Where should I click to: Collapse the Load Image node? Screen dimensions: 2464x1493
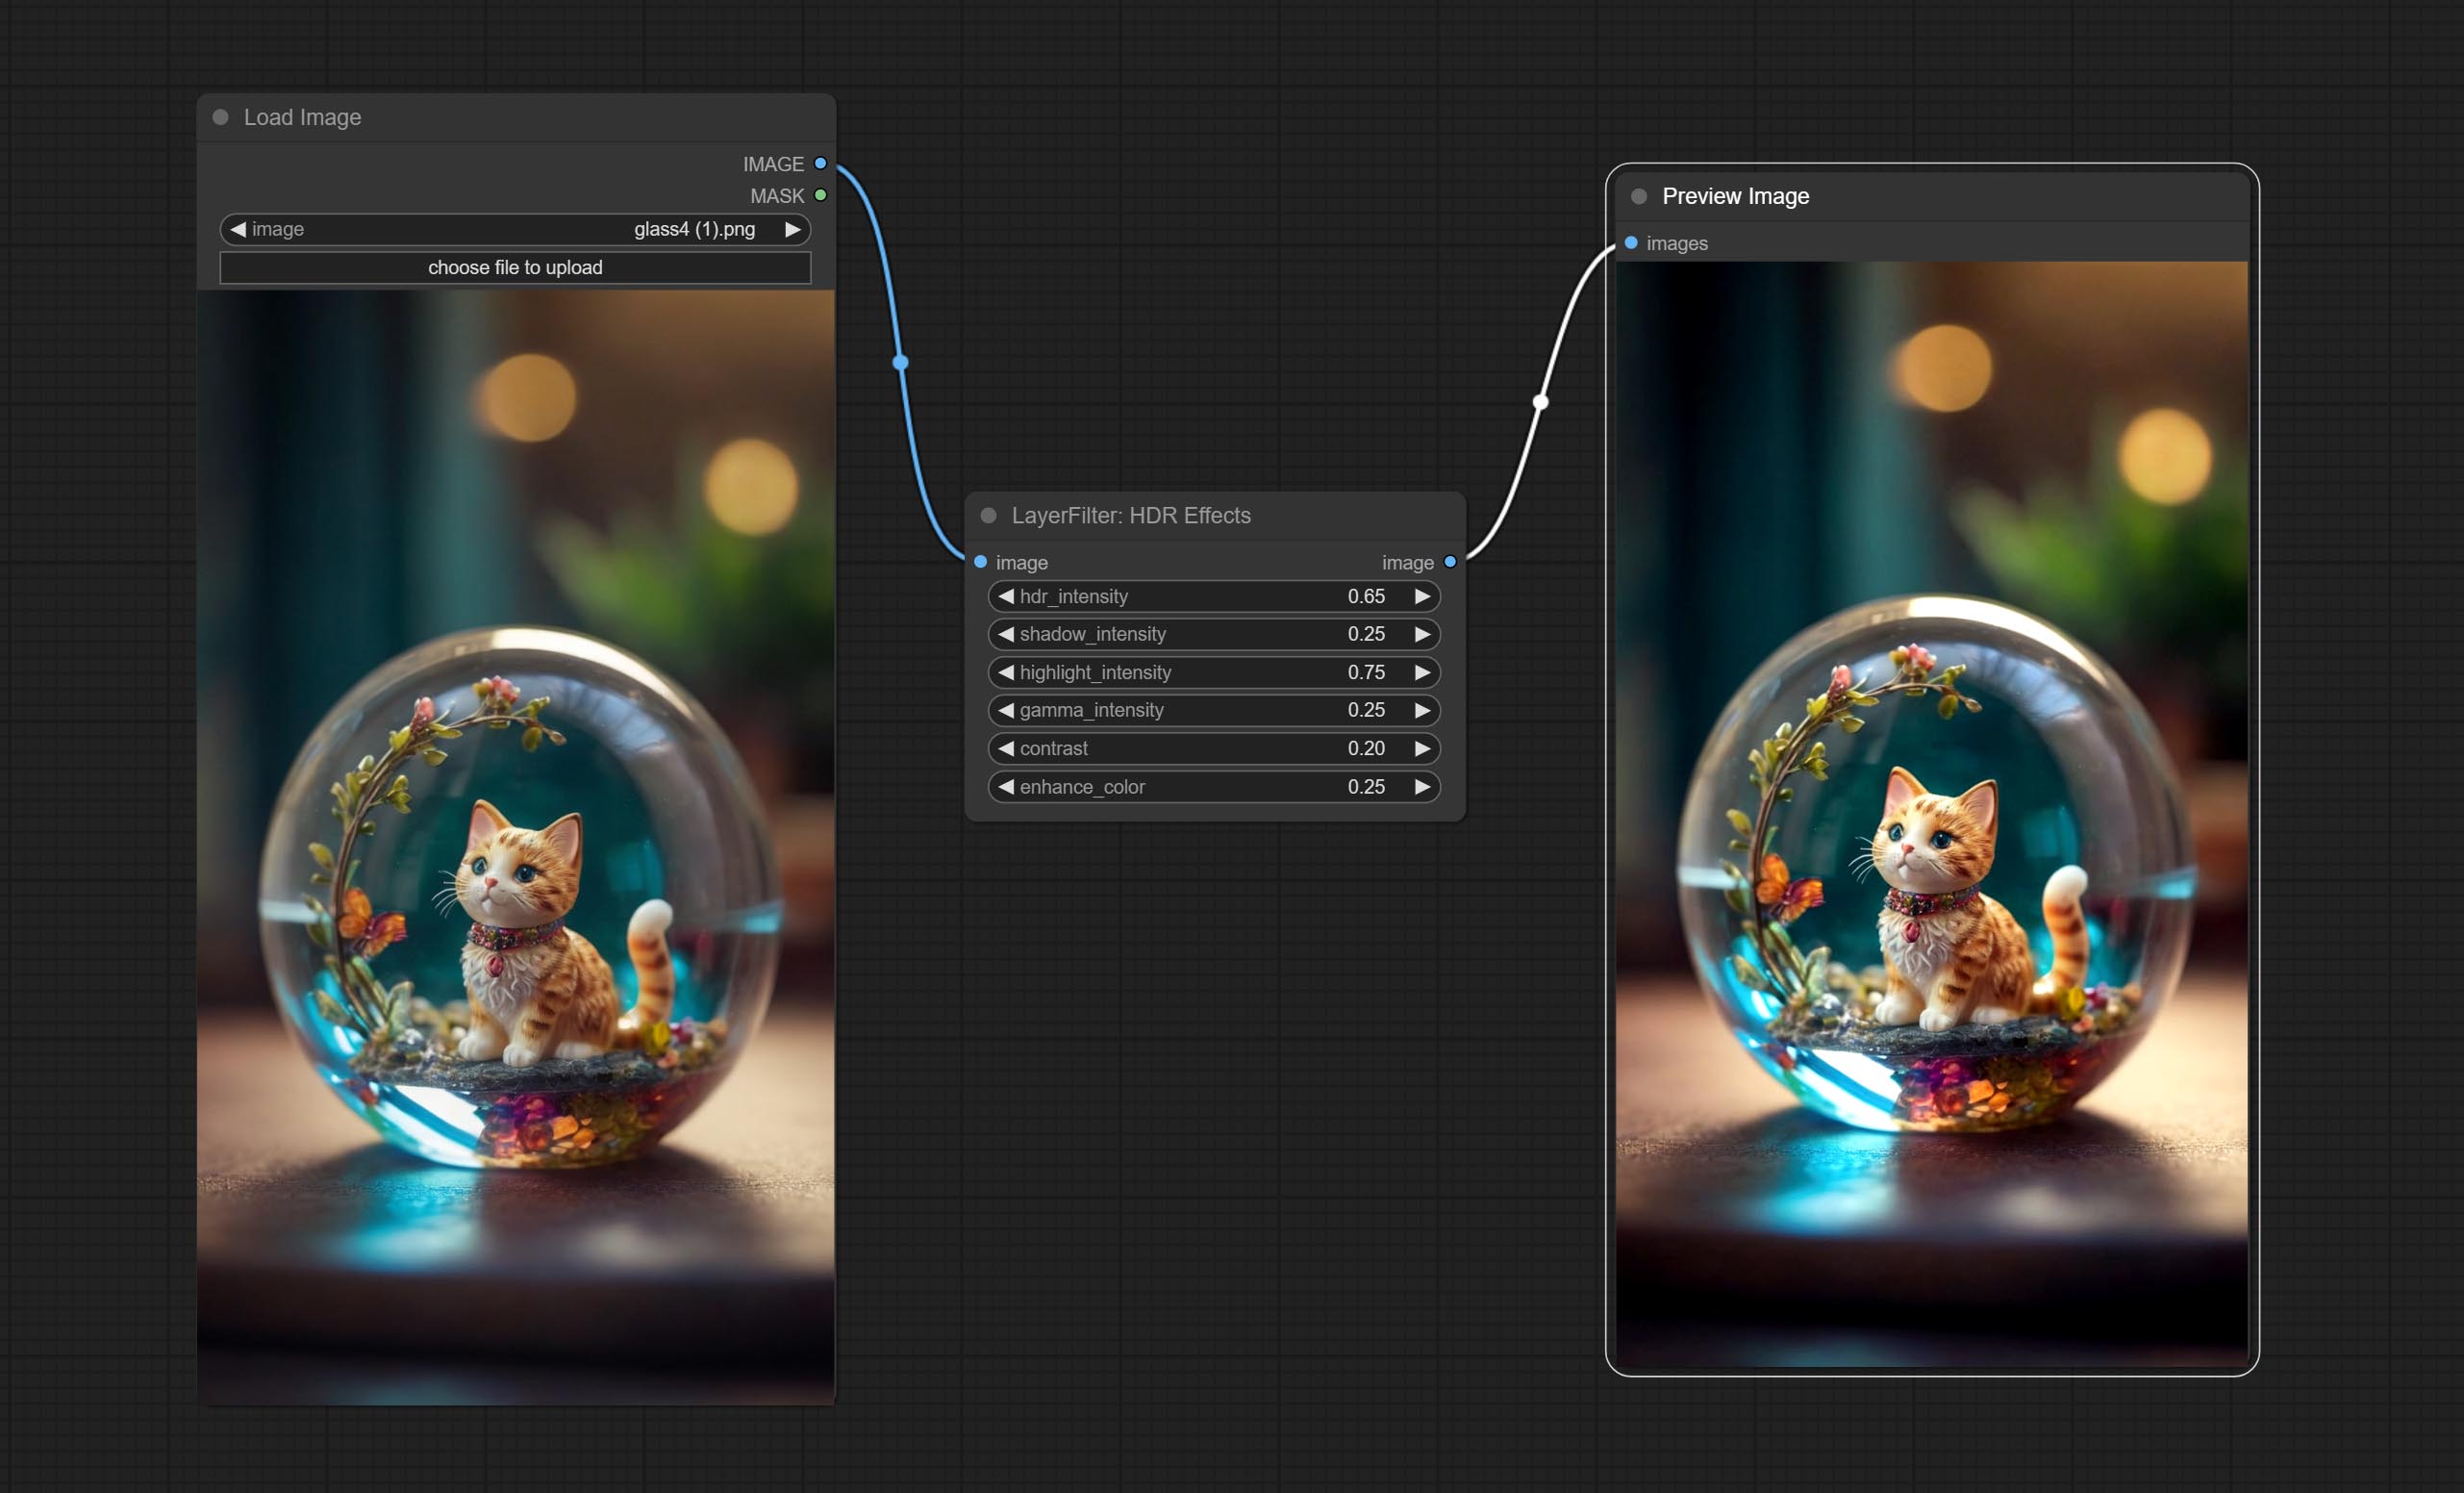(220, 117)
